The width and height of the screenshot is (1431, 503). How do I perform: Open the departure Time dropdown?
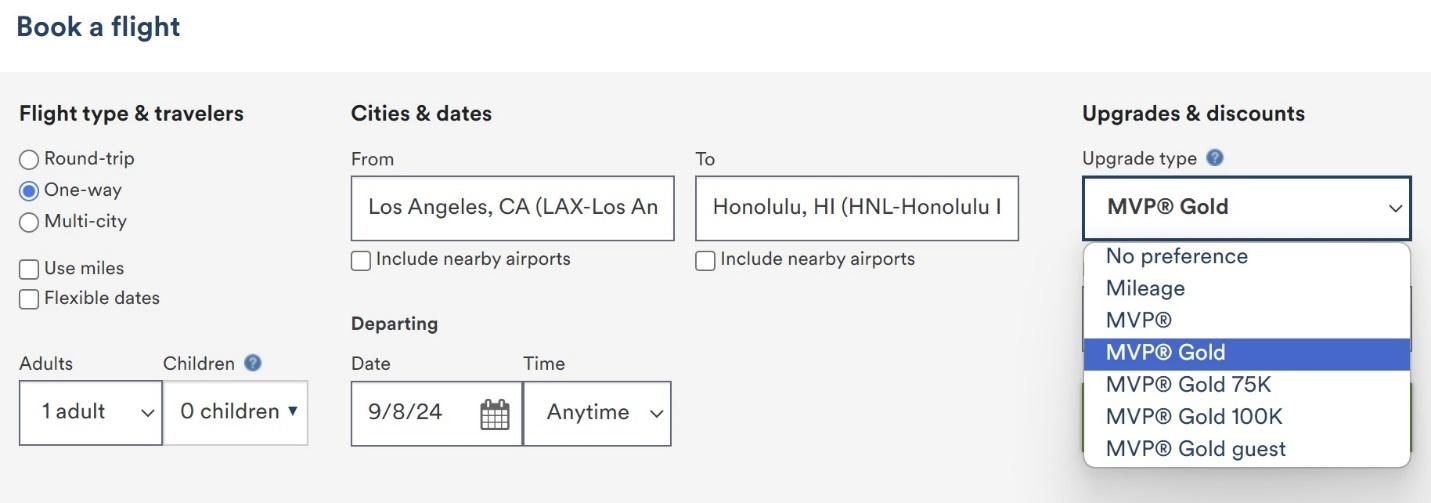pos(597,413)
